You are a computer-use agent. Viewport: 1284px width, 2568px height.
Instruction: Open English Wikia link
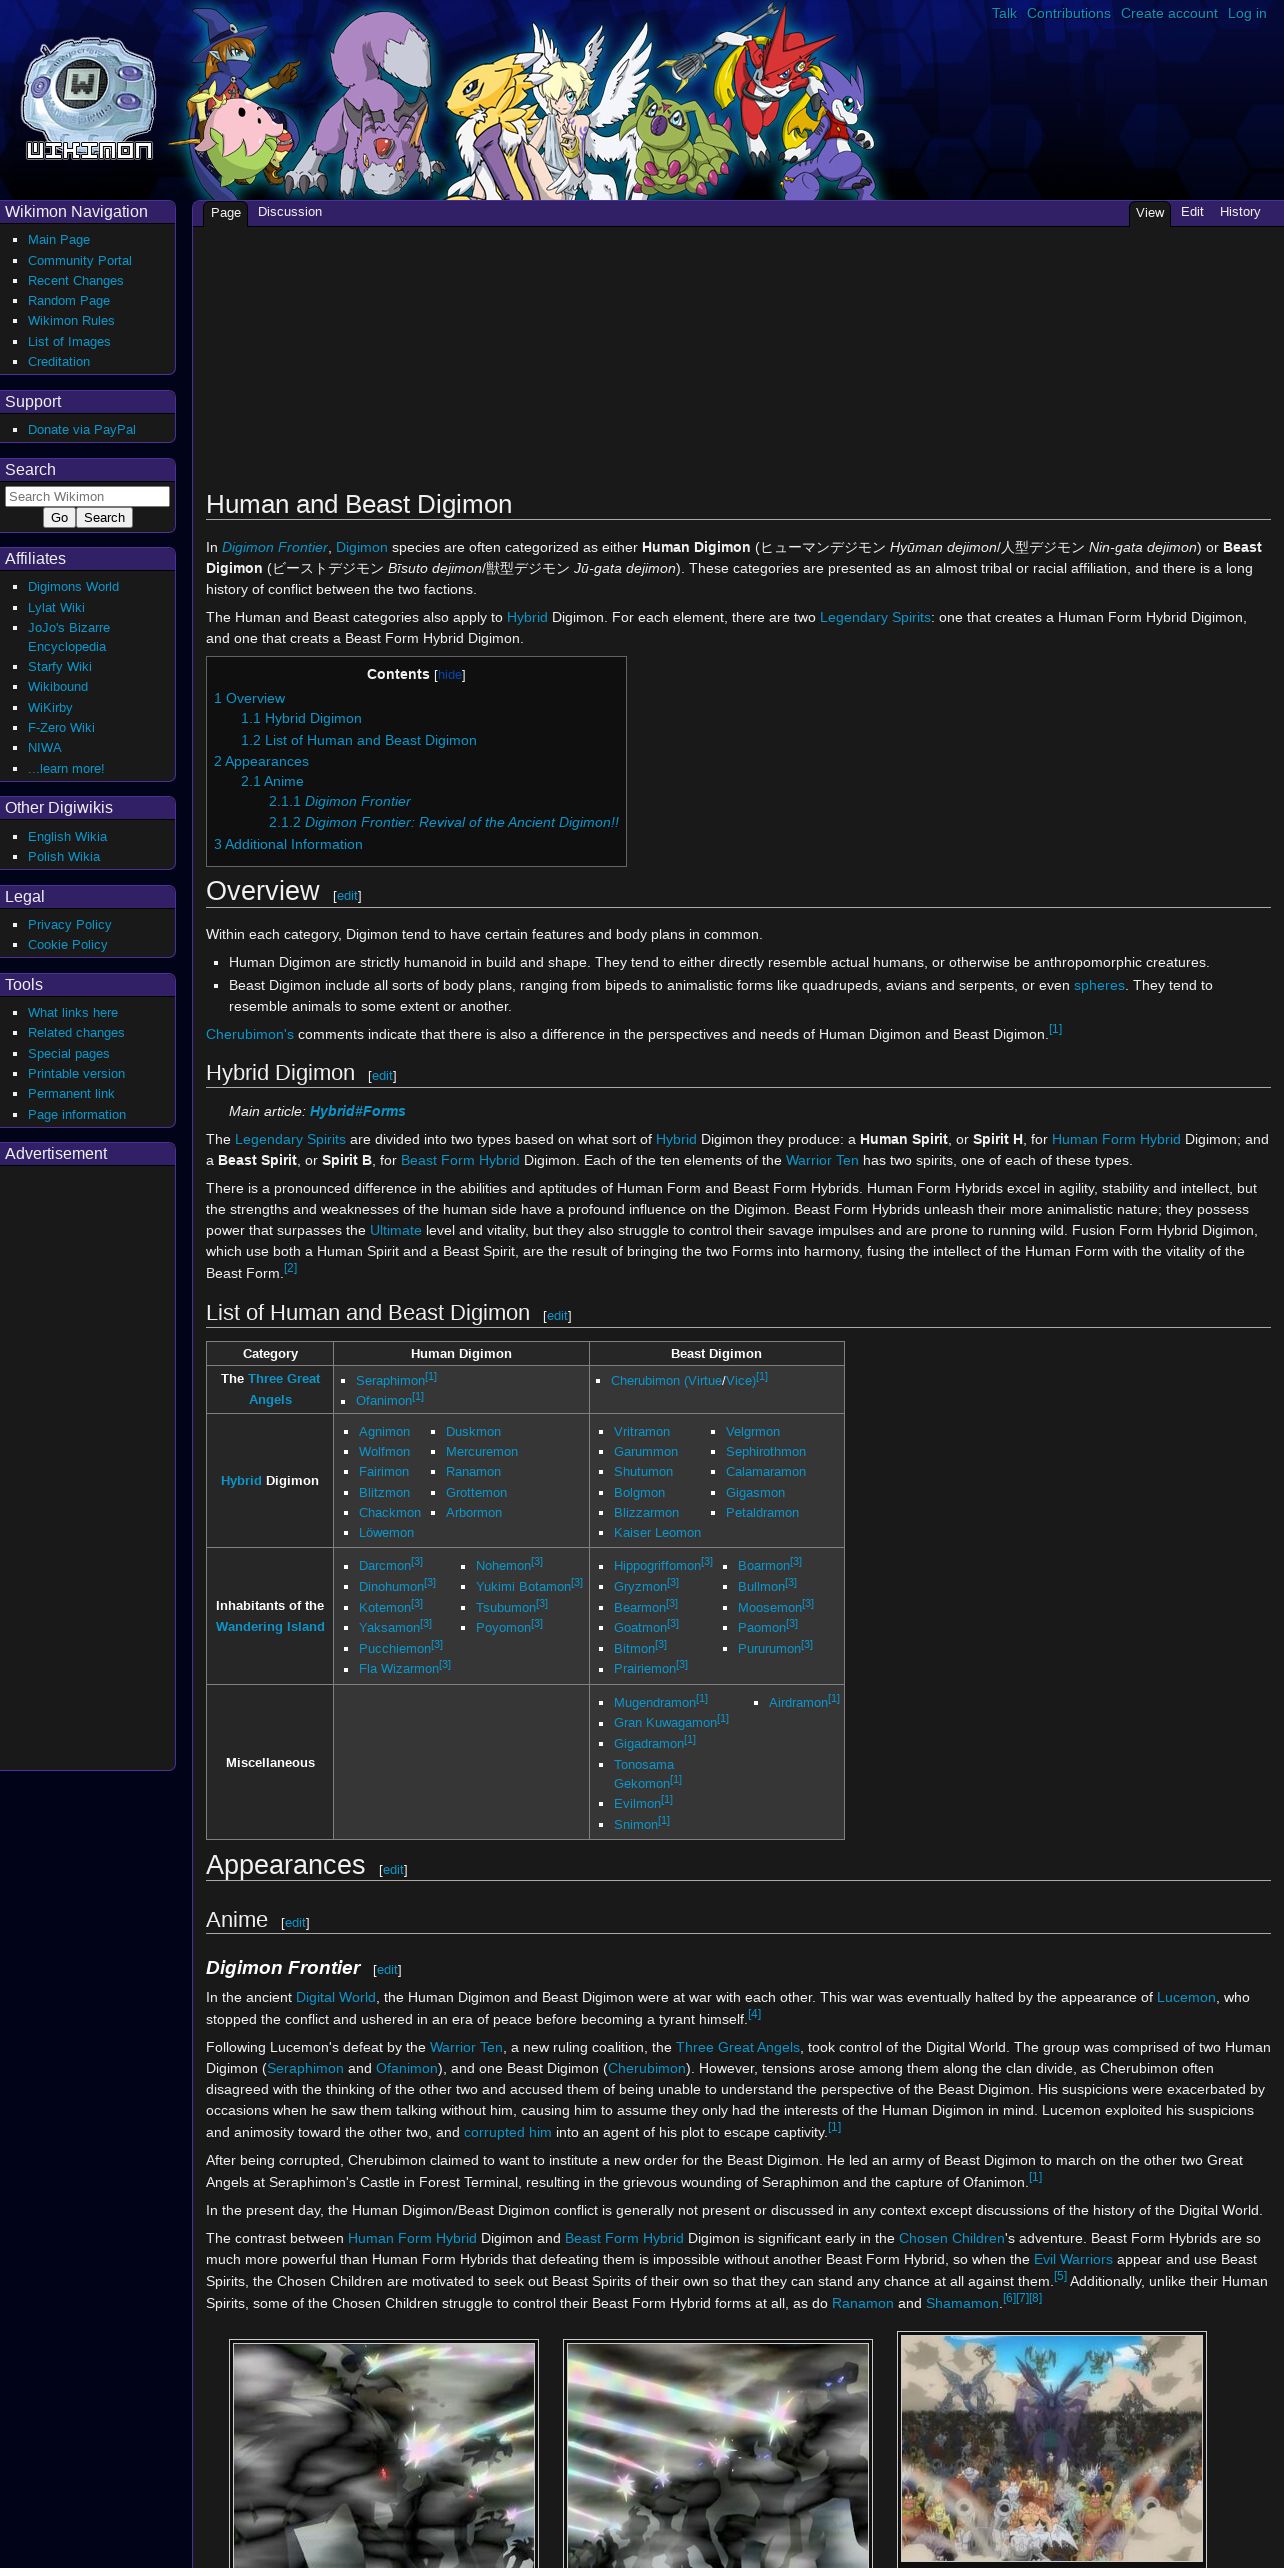pyautogui.click(x=67, y=837)
